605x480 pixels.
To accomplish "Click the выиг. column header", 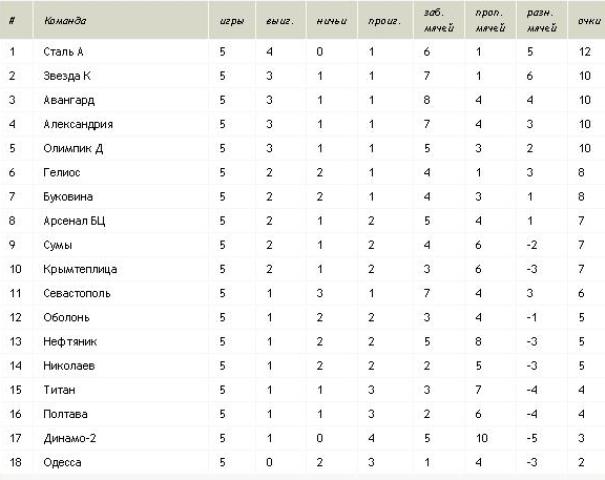I will tap(280, 21).
